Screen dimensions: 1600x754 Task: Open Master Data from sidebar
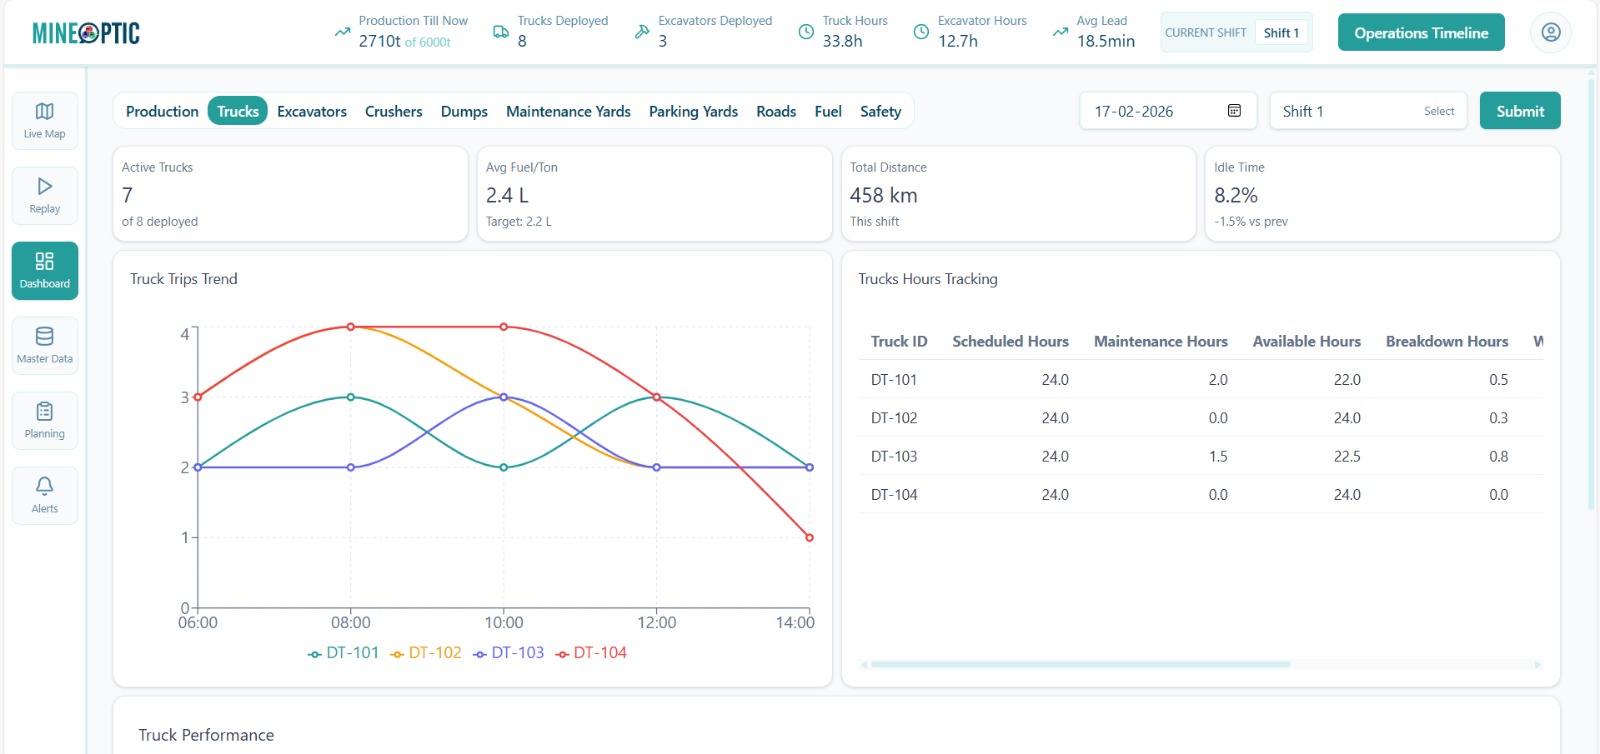45,345
